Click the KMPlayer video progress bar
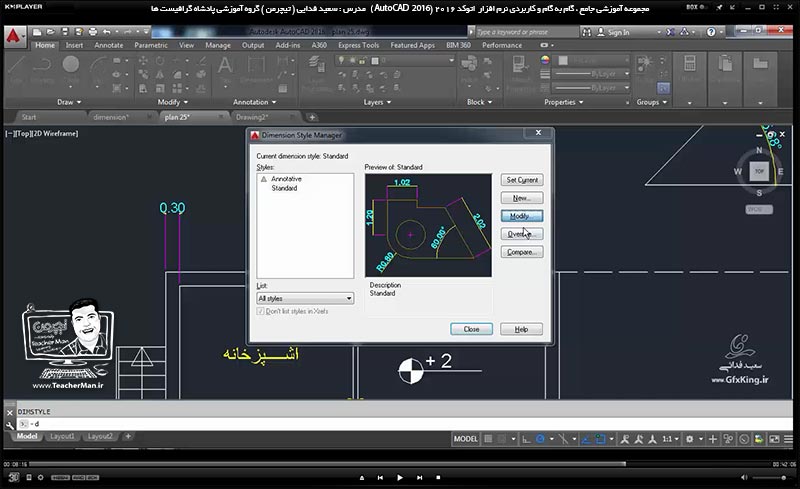Screen dimensions: 800x489 (x=399, y=464)
